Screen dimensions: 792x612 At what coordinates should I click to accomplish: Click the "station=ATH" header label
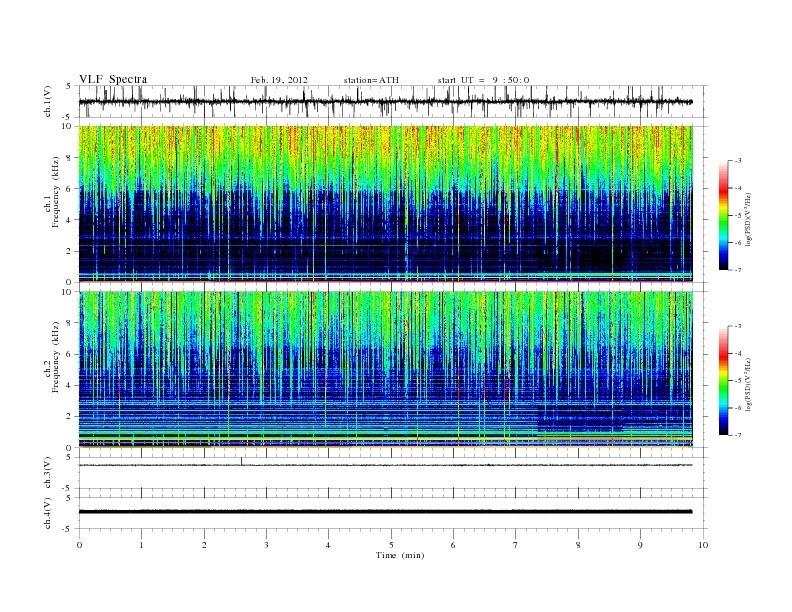[371, 80]
